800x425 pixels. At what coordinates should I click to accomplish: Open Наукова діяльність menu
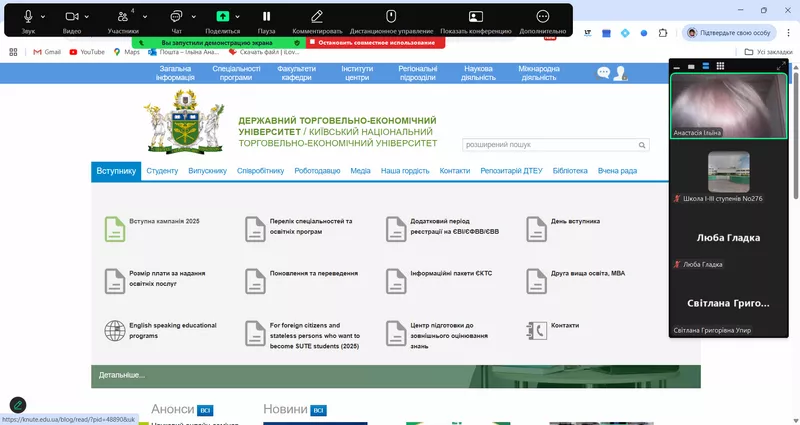pos(478,73)
